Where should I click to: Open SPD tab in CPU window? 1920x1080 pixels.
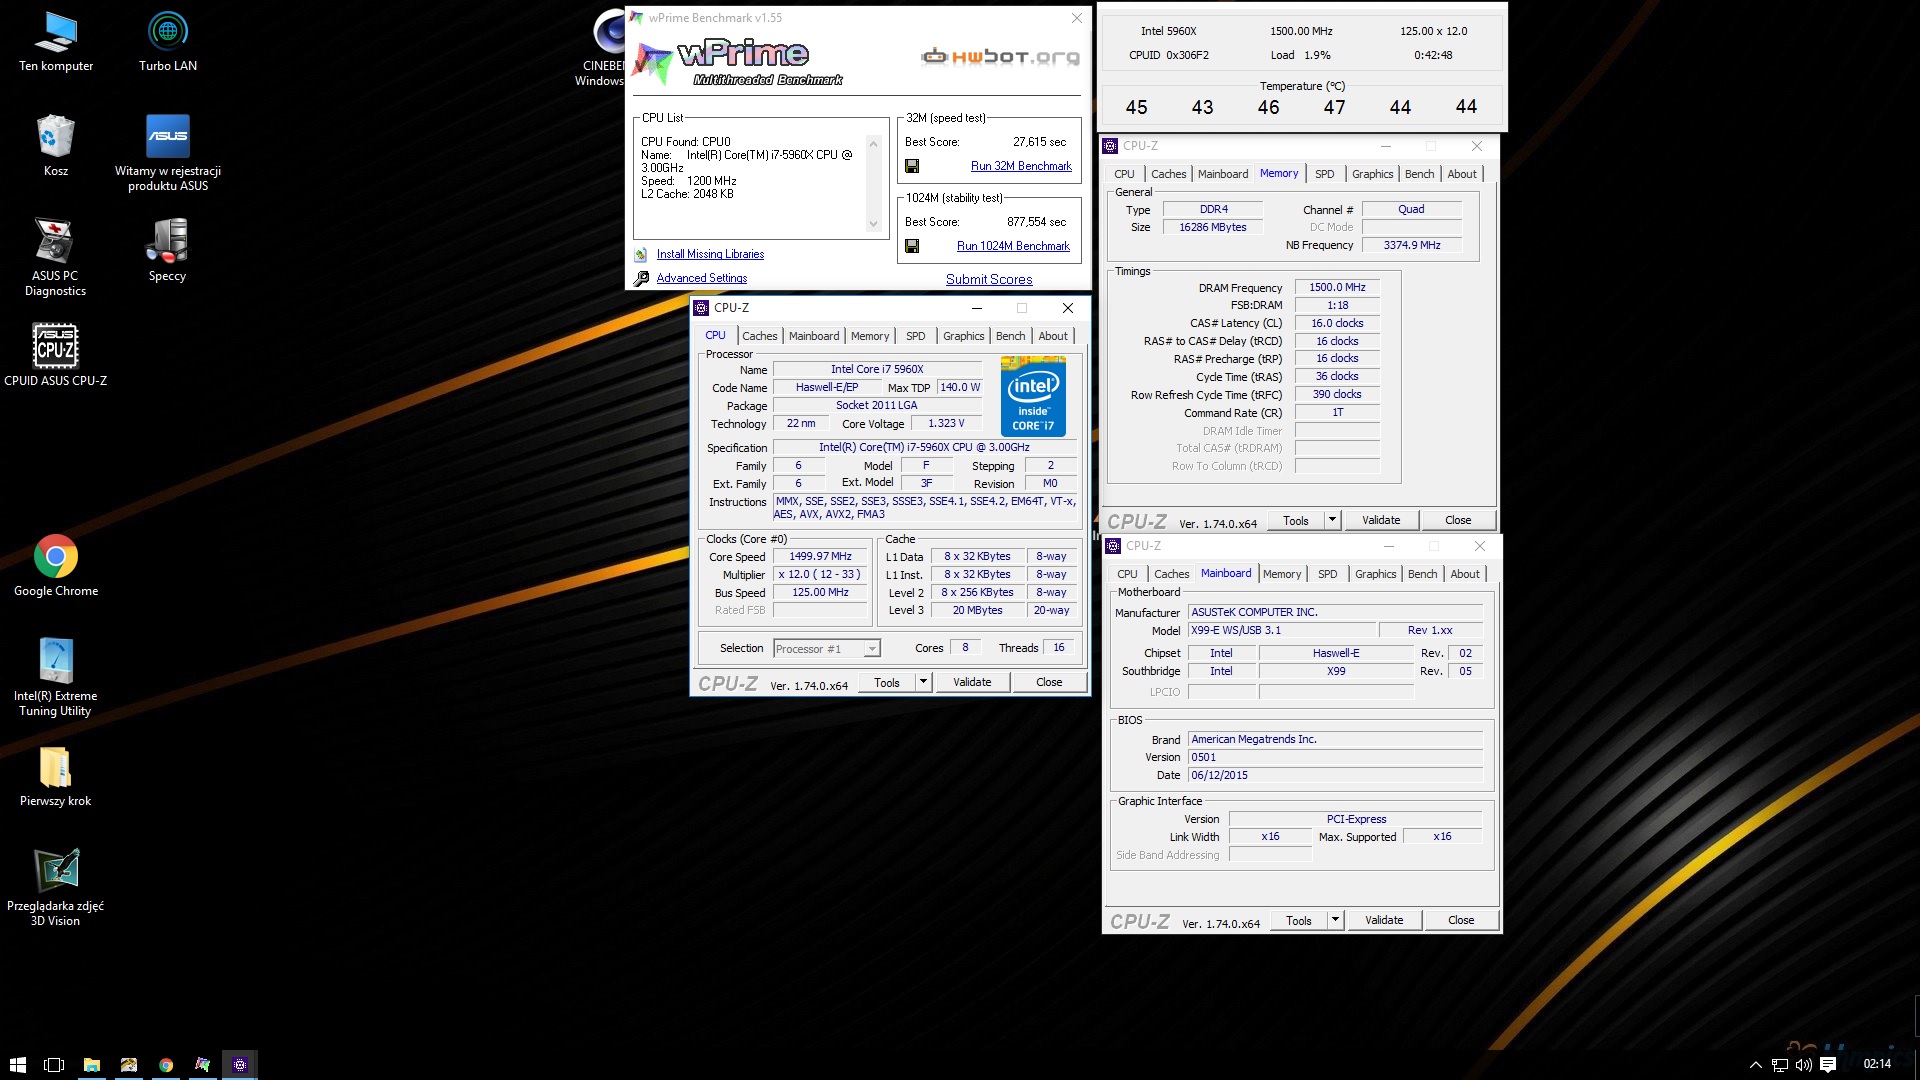pyautogui.click(x=916, y=336)
